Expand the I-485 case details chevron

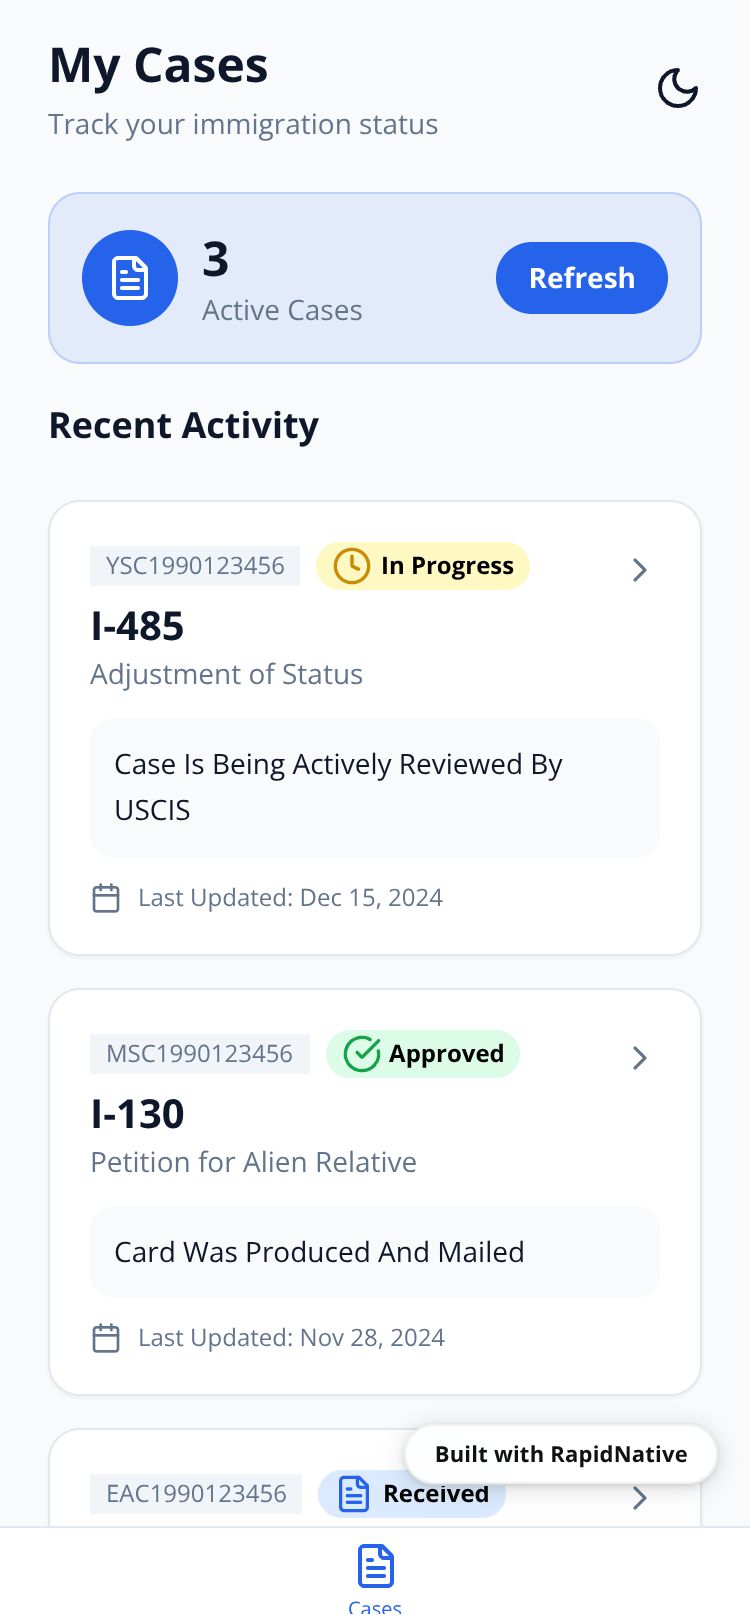(x=640, y=570)
